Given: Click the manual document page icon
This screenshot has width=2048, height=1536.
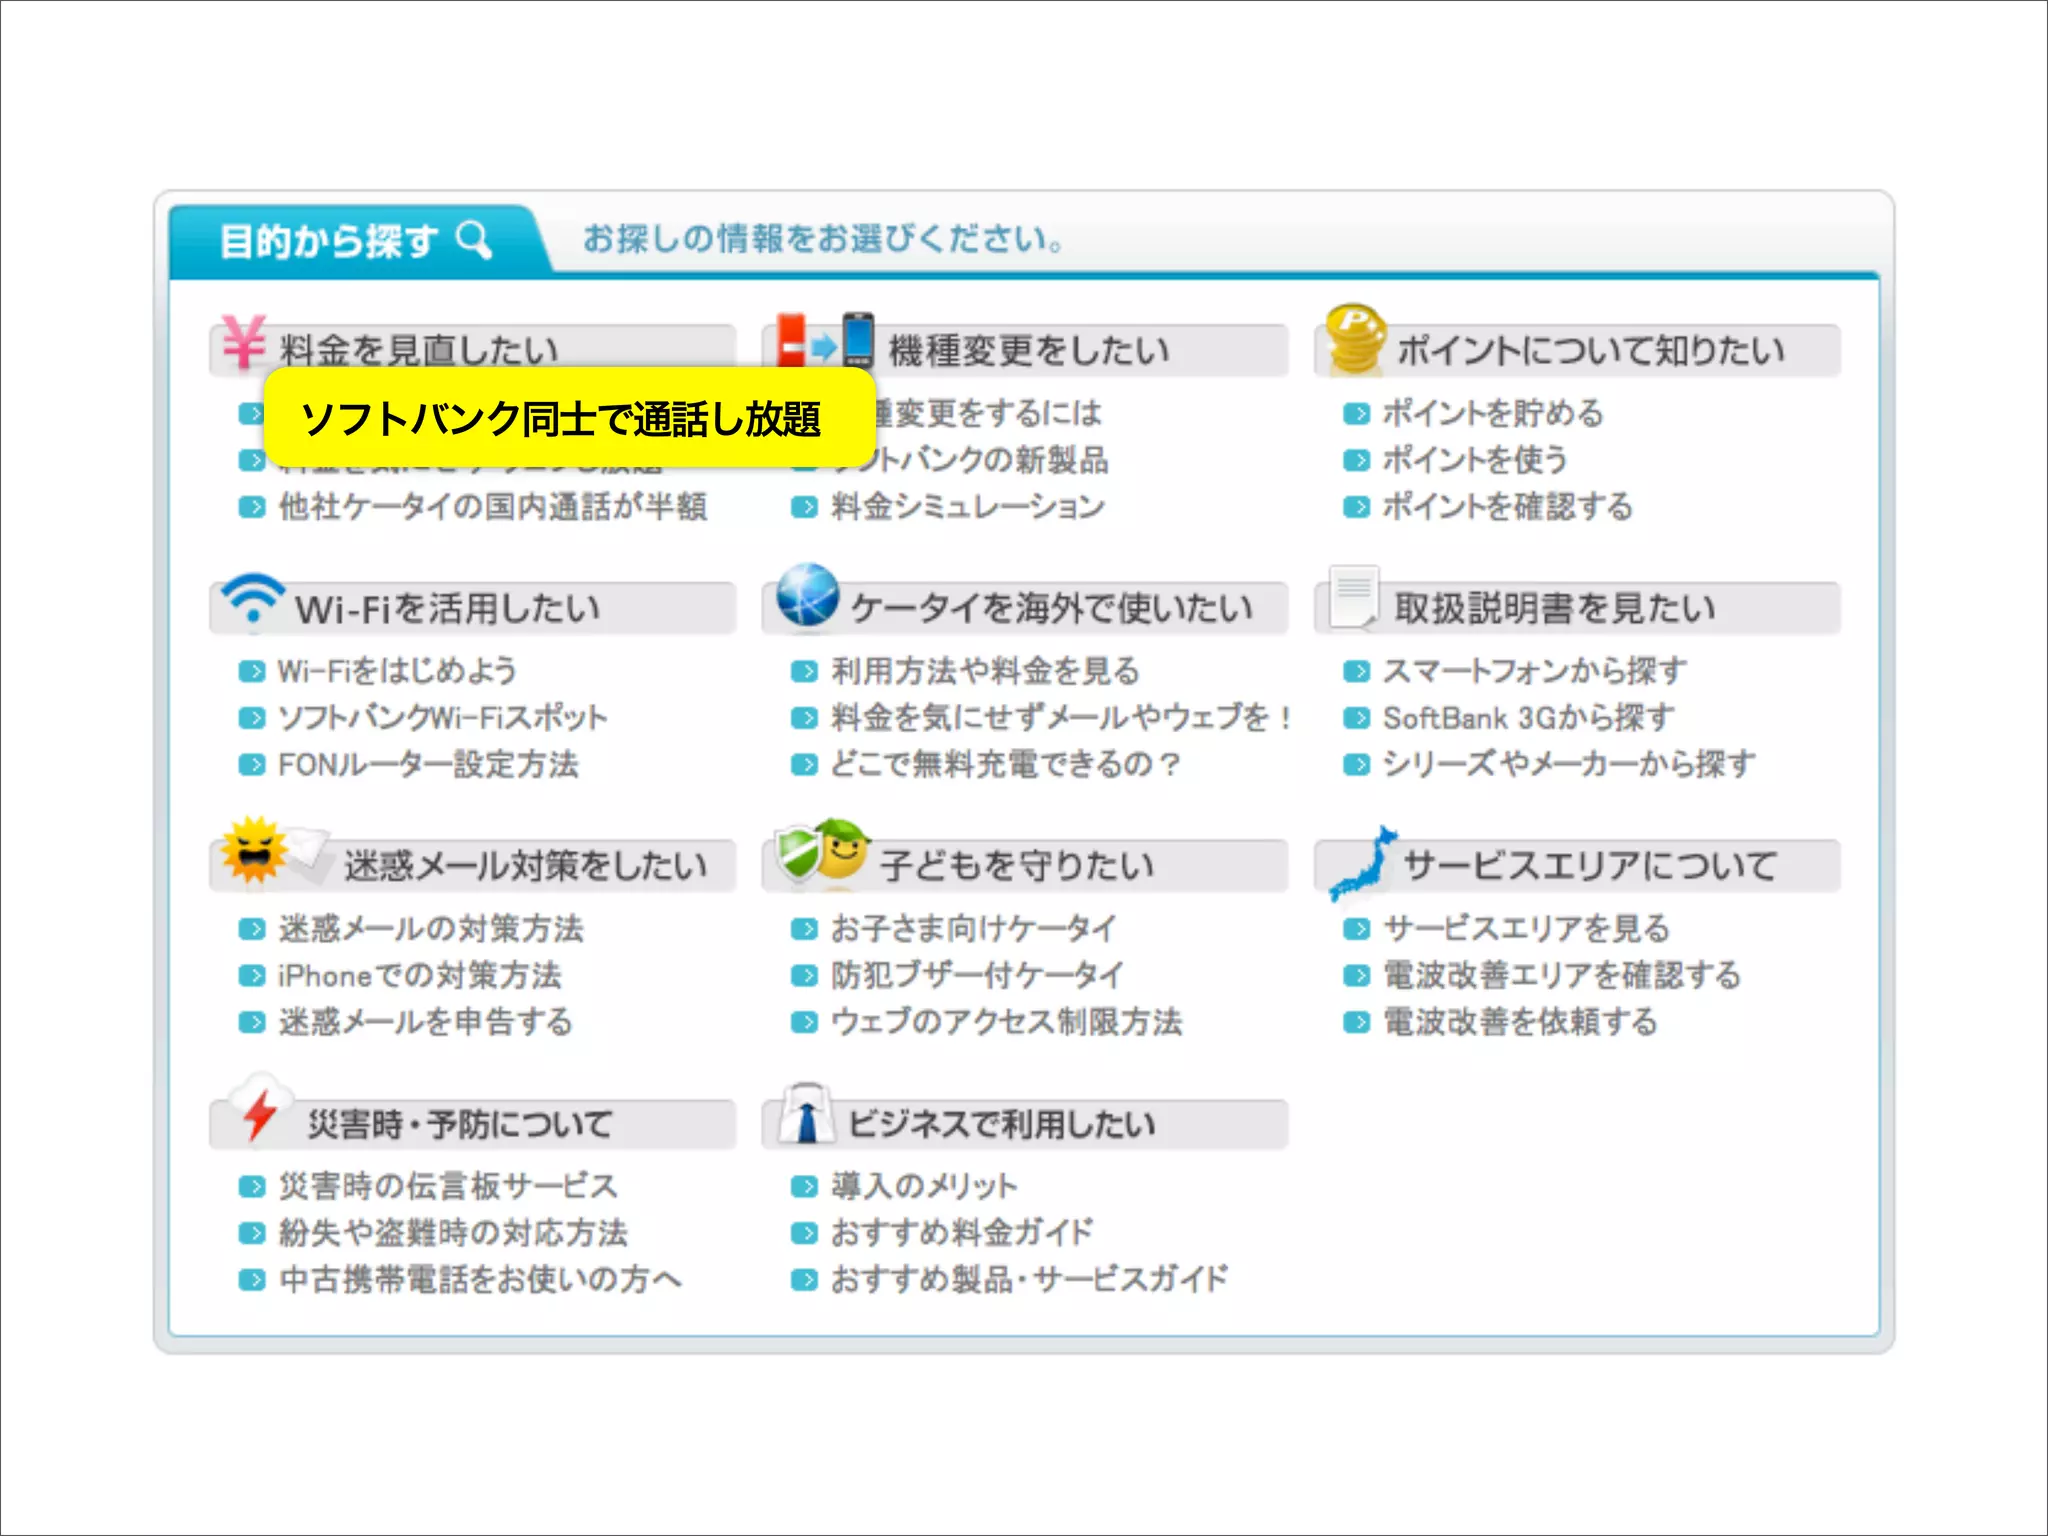Looking at the screenshot, I should click(1354, 596).
